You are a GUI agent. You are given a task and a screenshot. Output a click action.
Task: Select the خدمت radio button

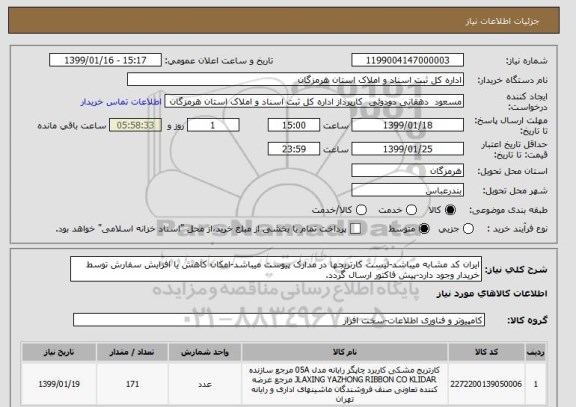click(x=411, y=210)
